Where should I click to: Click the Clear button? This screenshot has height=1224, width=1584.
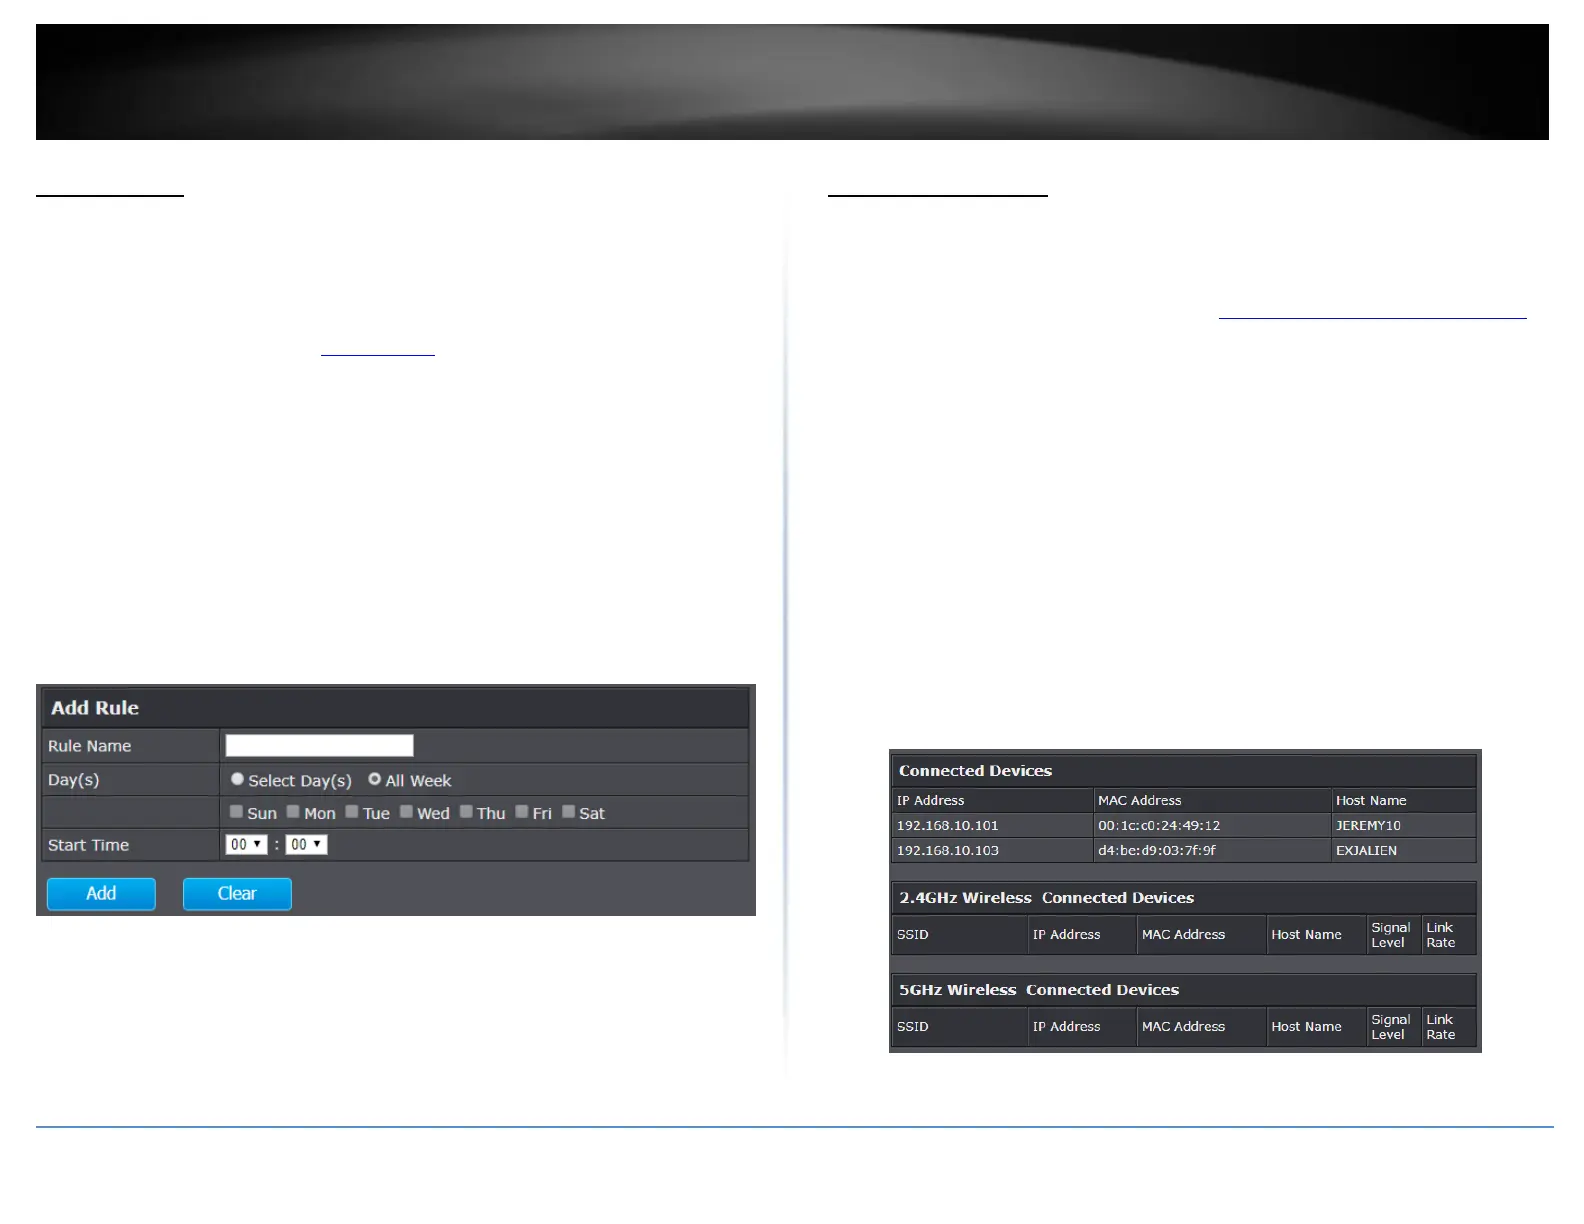(237, 894)
